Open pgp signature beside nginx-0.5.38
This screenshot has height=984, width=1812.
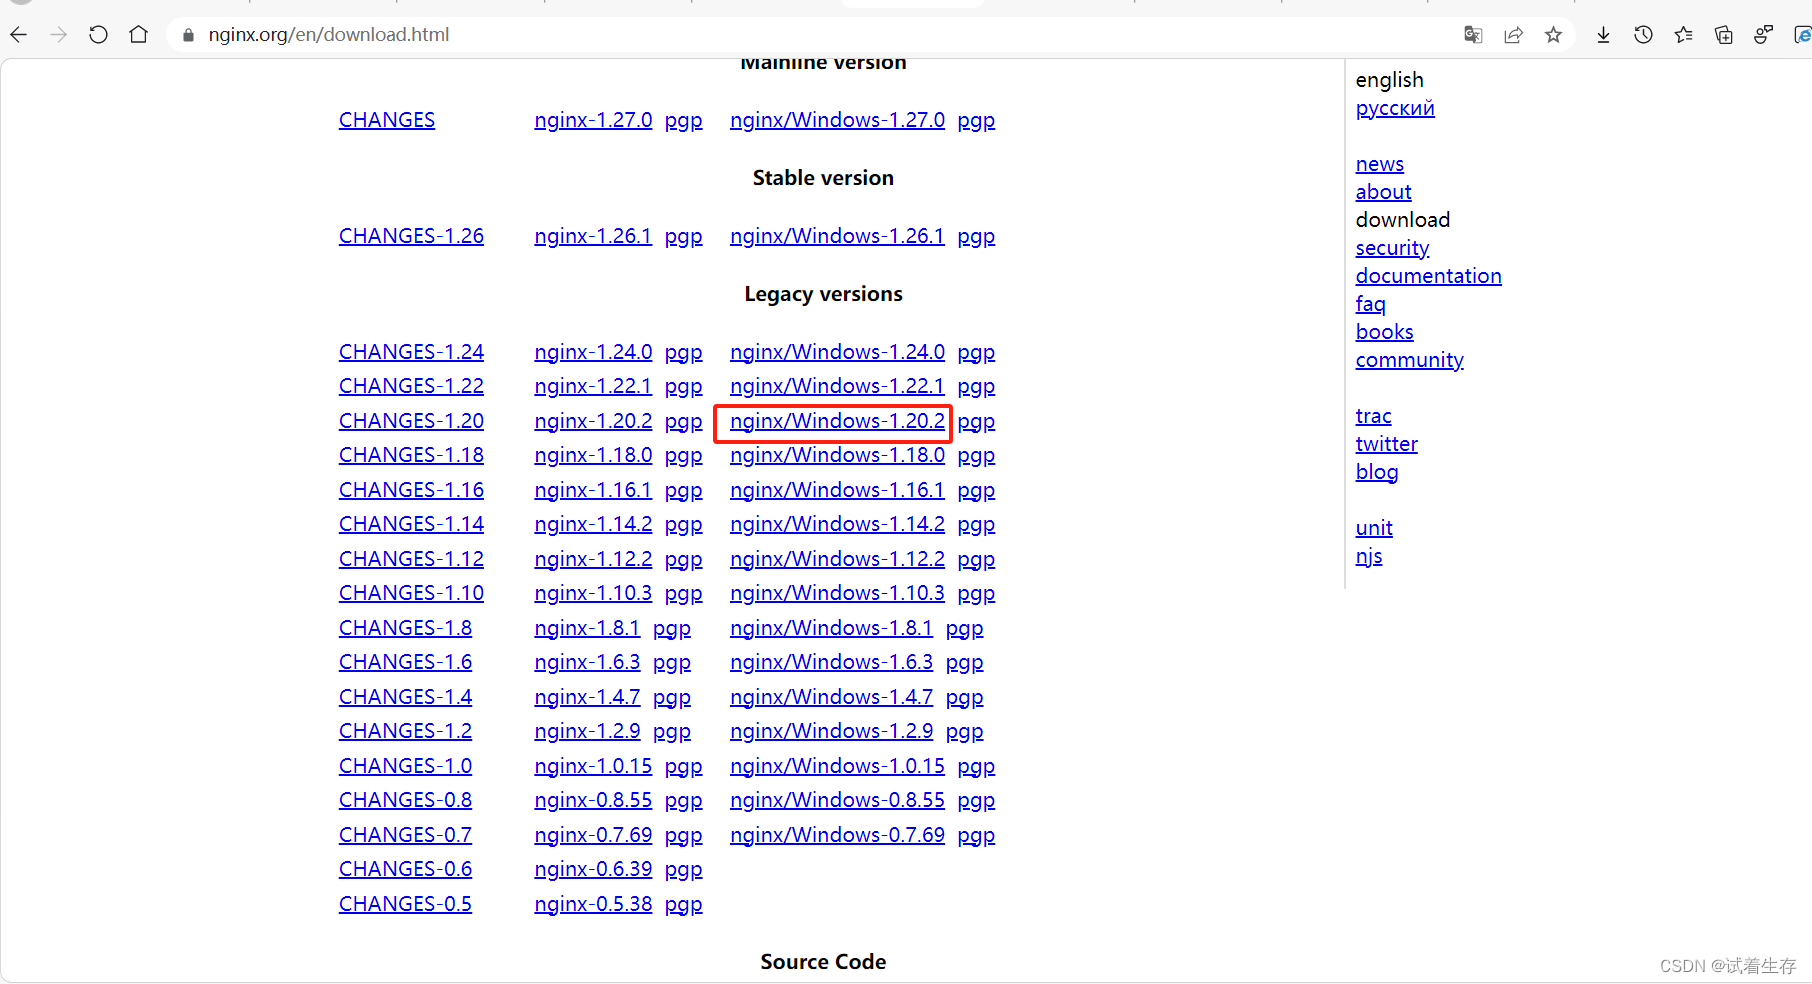pos(683,905)
